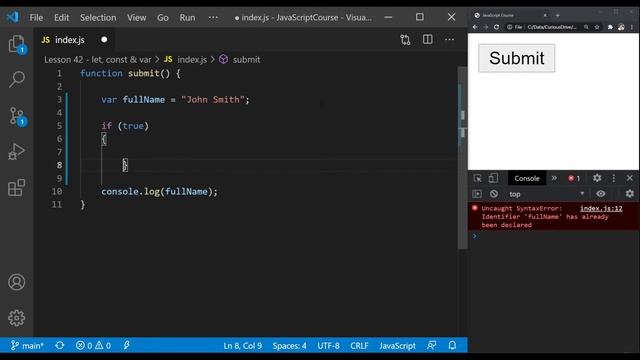Screen dimensions: 640x360
Task: Open the View menu
Action: (136, 18)
